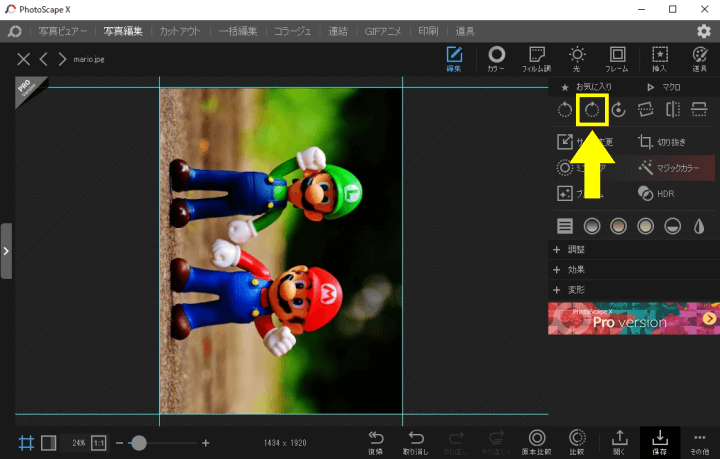Click the 復帰 revert button
This screenshot has height=459, width=720.
pyautogui.click(x=376, y=442)
